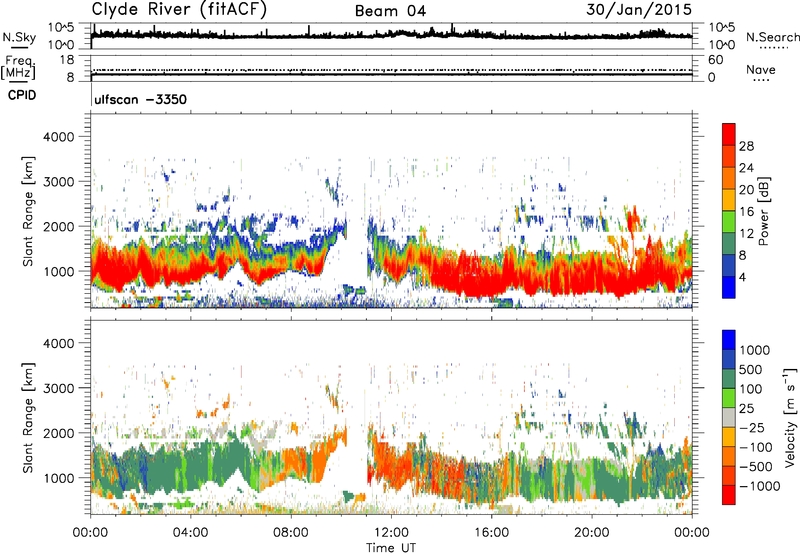Click the date '30/Jan/2015'
Screen dimensions: 800x554
click(x=639, y=9)
